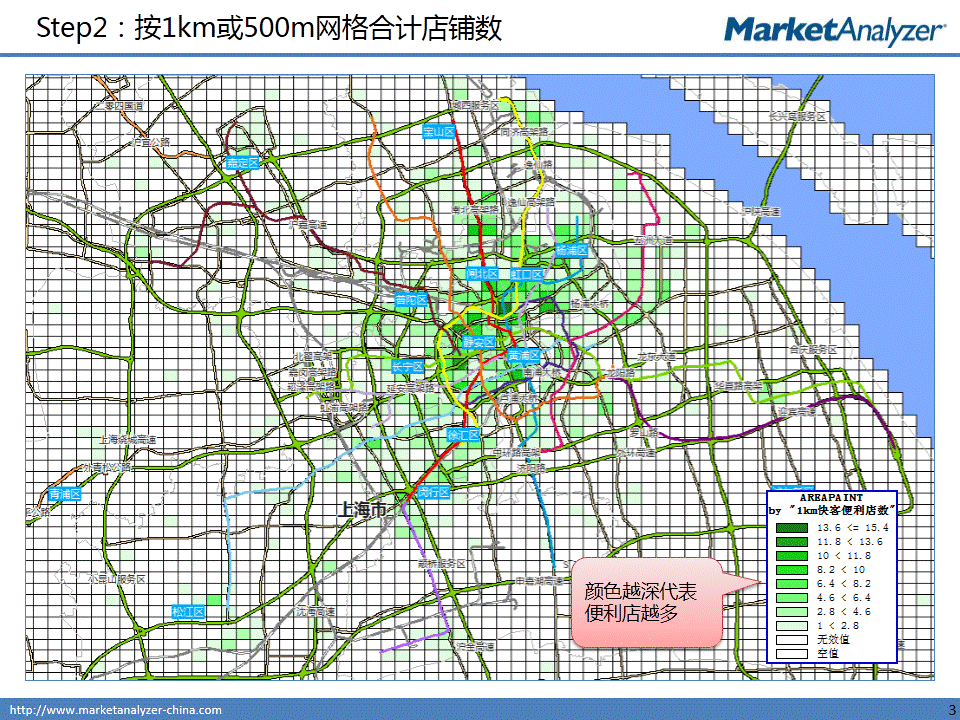The width and height of the screenshot is (960, 720).
Task: Click the 宝山区 district label
Action: [438, 131]
